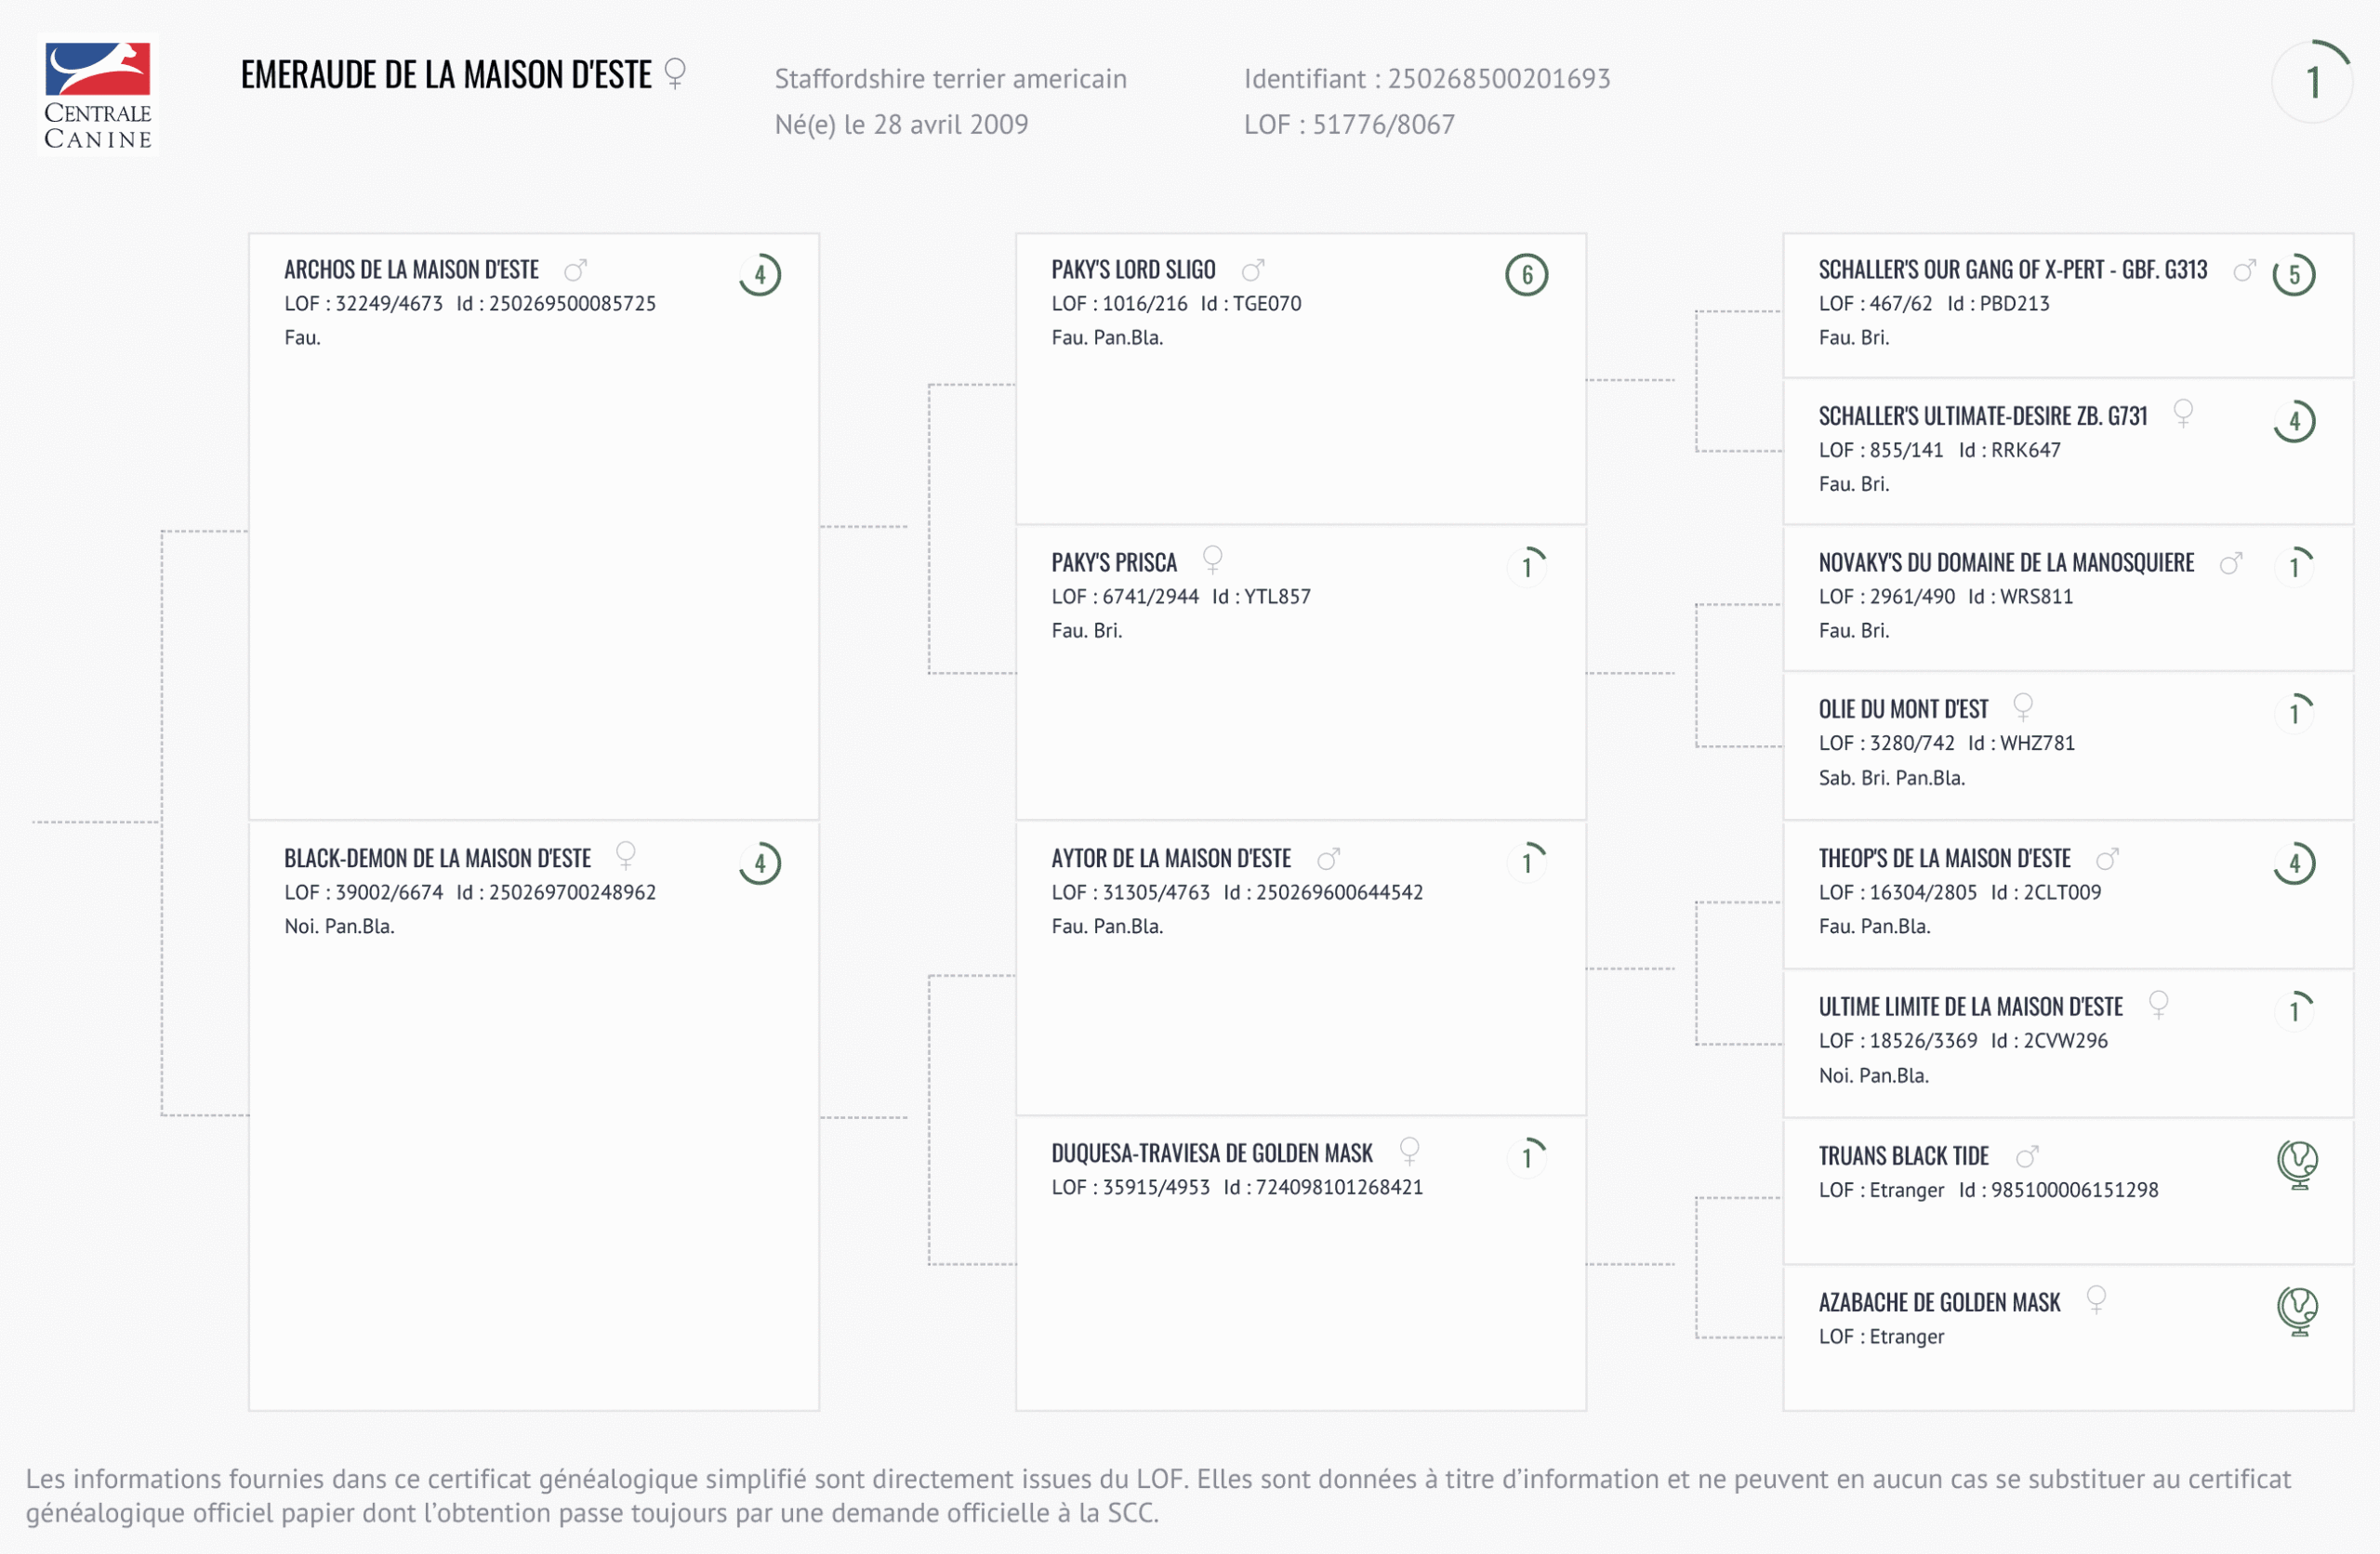This screenshot has width=2380, height=1554.
Task: Open Archos de la Maison d'Este pedigree
Action: (411, 270)
